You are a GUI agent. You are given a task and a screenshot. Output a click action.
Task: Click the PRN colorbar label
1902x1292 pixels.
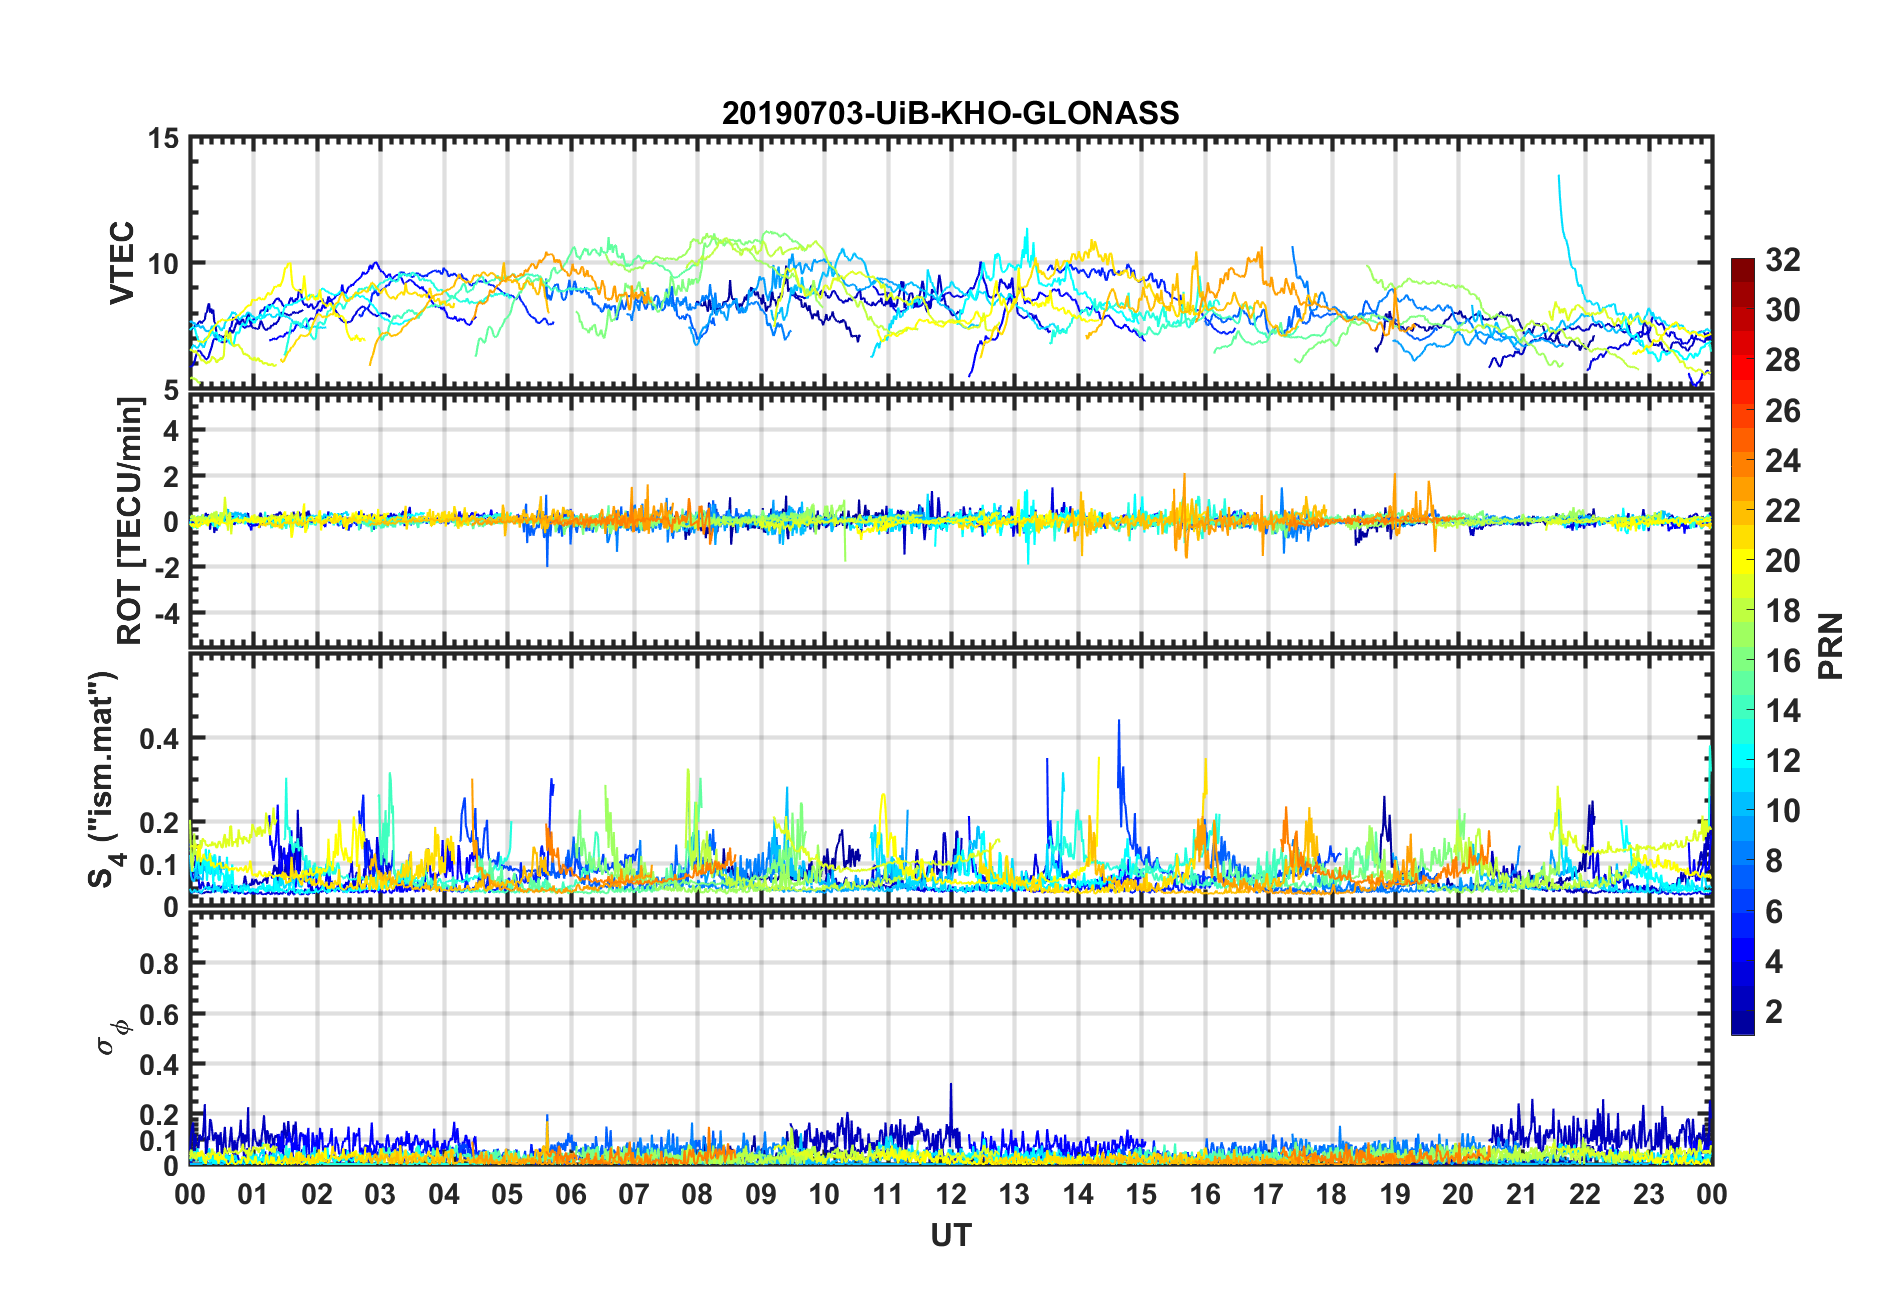click(x=1830, y=646)
